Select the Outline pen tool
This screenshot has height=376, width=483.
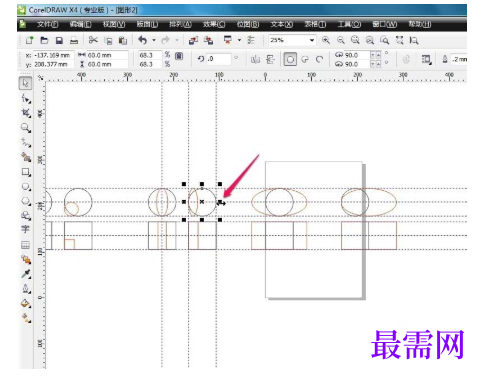(x=26, y=289)
